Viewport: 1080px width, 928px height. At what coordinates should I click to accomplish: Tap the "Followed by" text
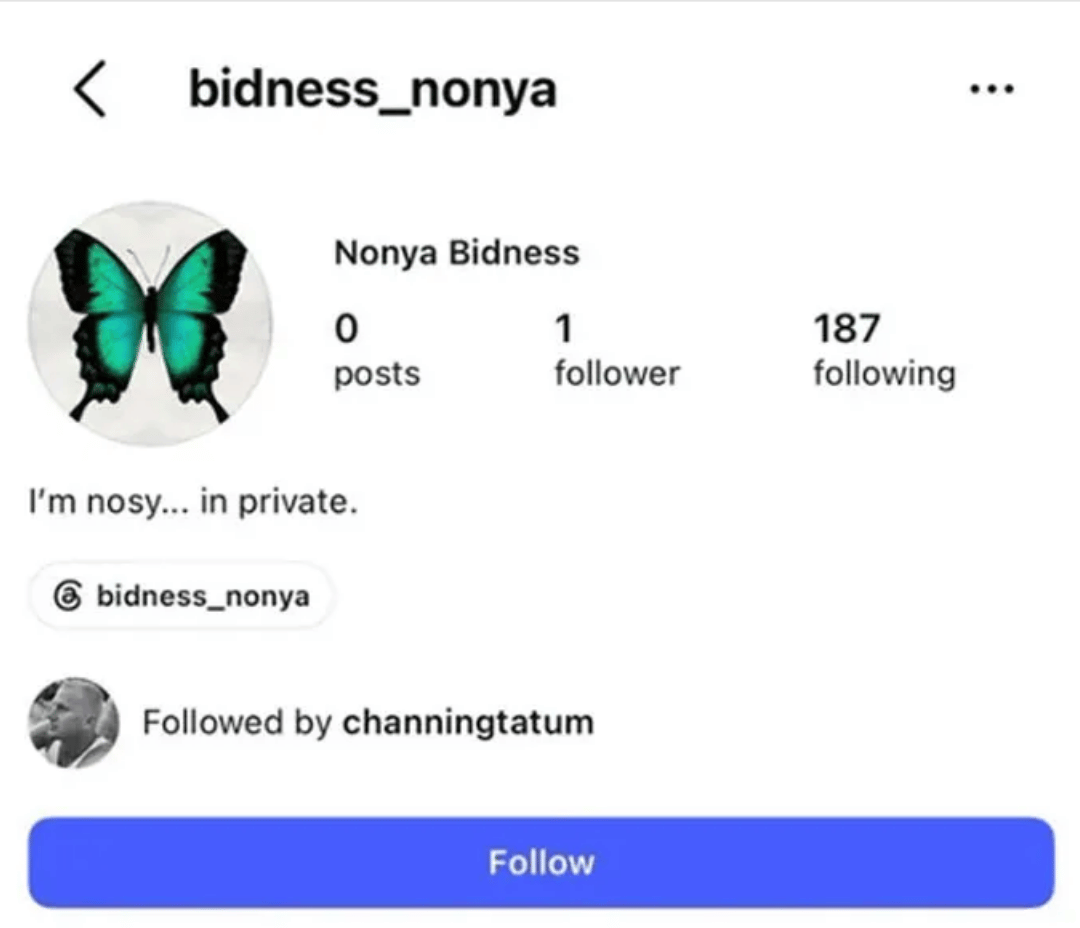point(238,723)
